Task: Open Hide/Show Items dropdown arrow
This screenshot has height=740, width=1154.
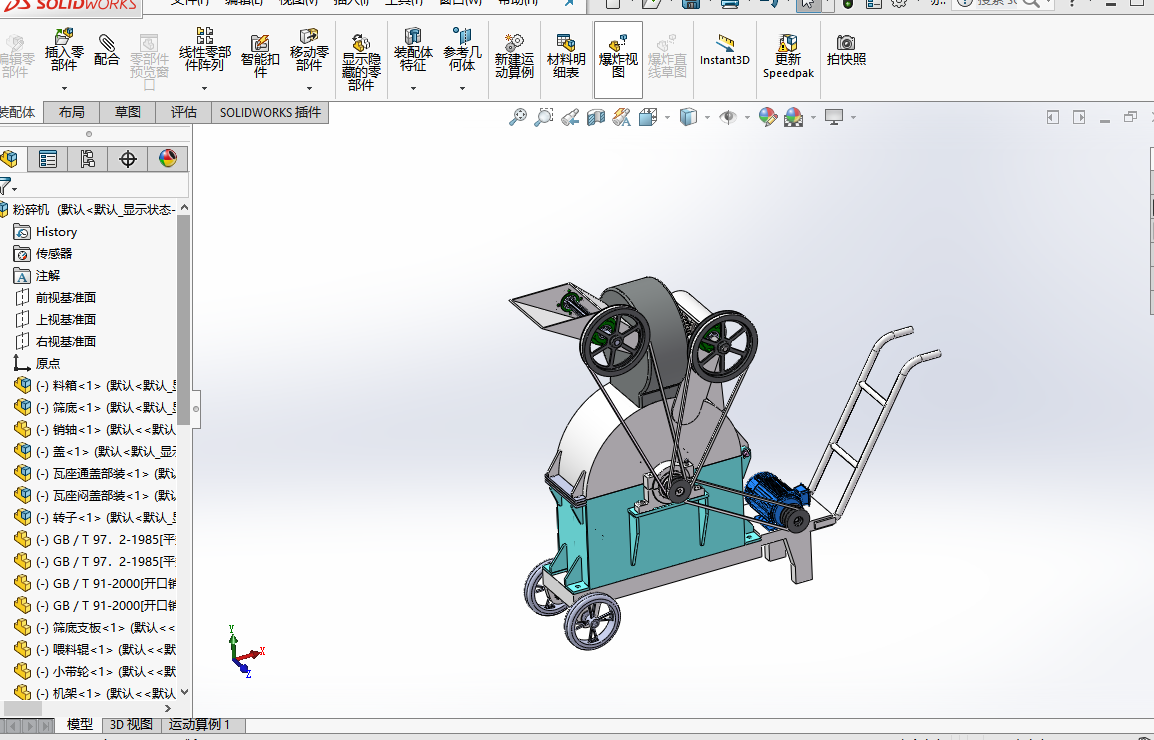Action: [x=747, y=117]
